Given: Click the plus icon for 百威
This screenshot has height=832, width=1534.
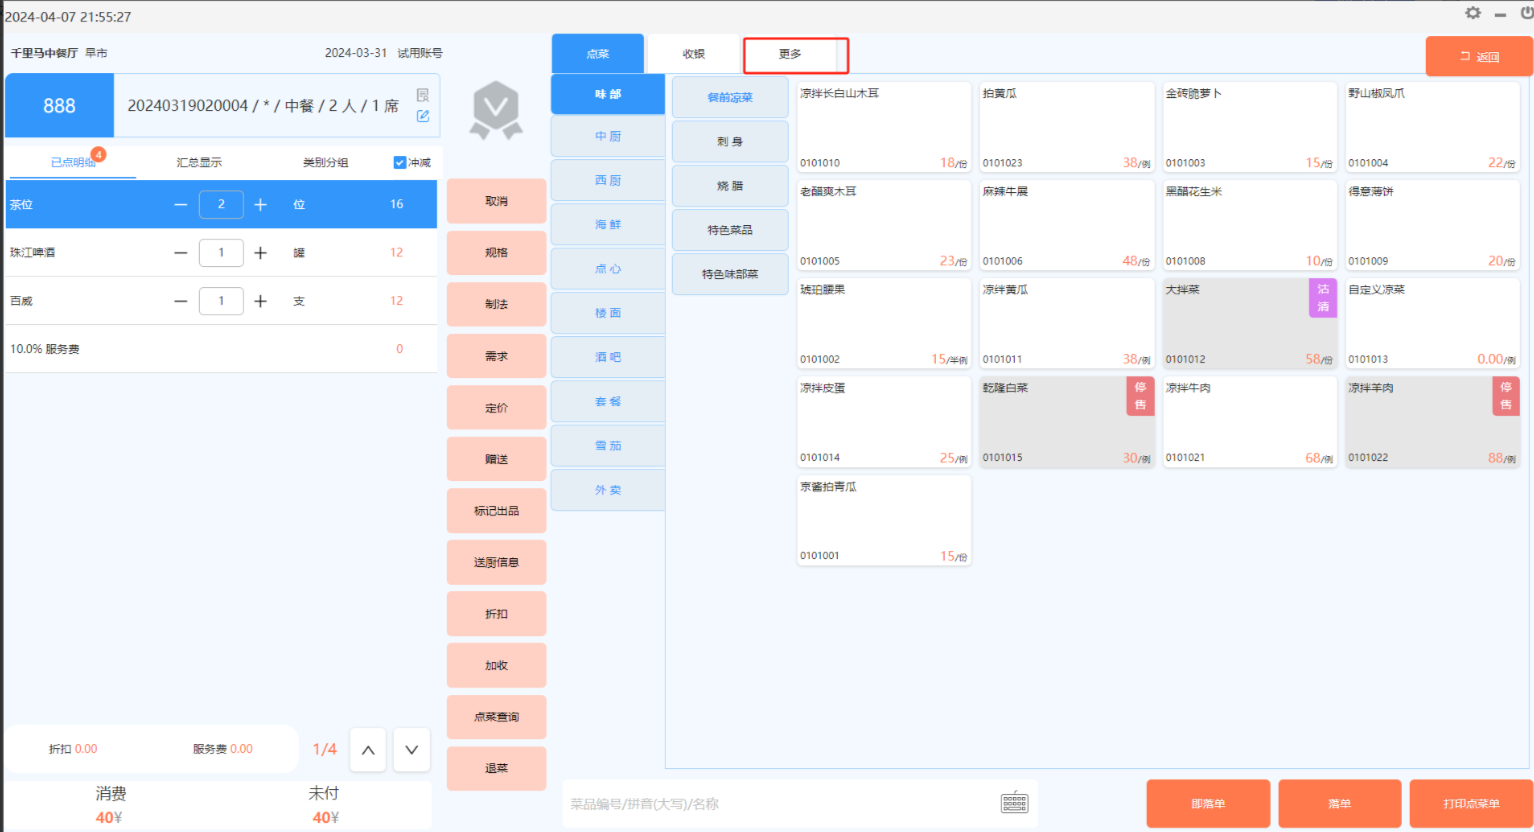Looking at the screenshot, I should click(x=260, y=301).
